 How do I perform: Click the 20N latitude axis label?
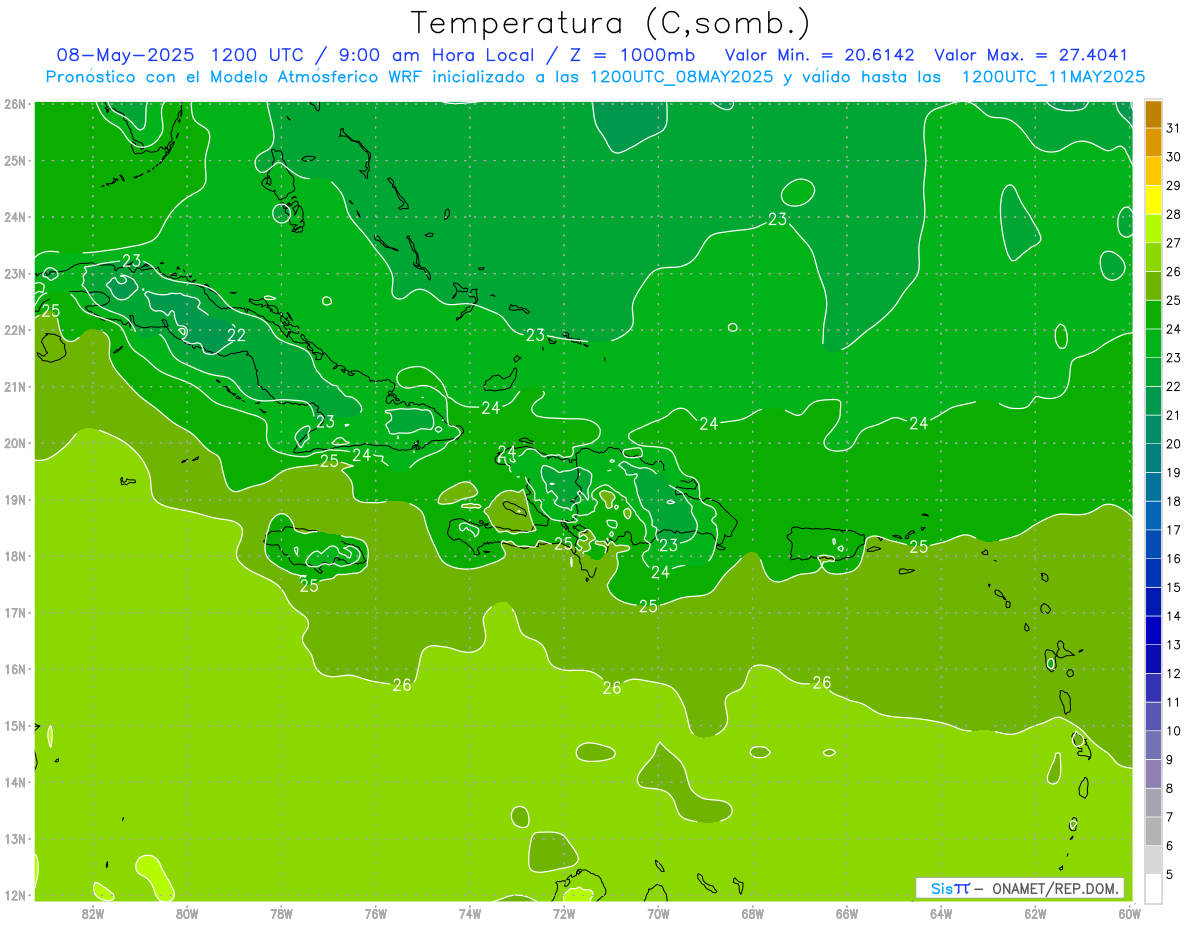[x=15, y=443]
